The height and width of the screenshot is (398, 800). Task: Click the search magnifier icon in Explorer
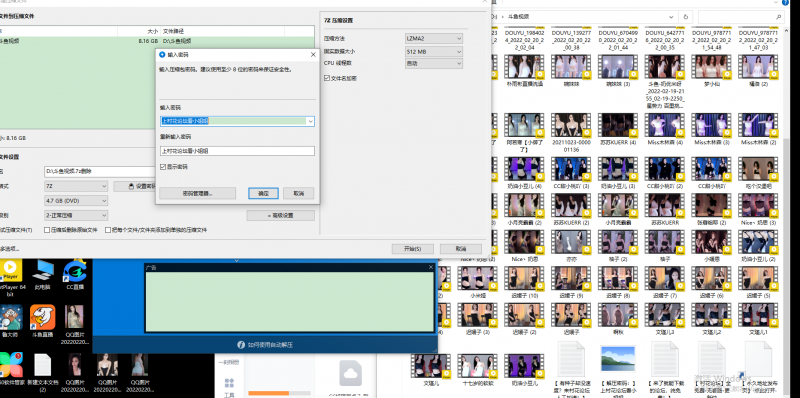[778, 17]
